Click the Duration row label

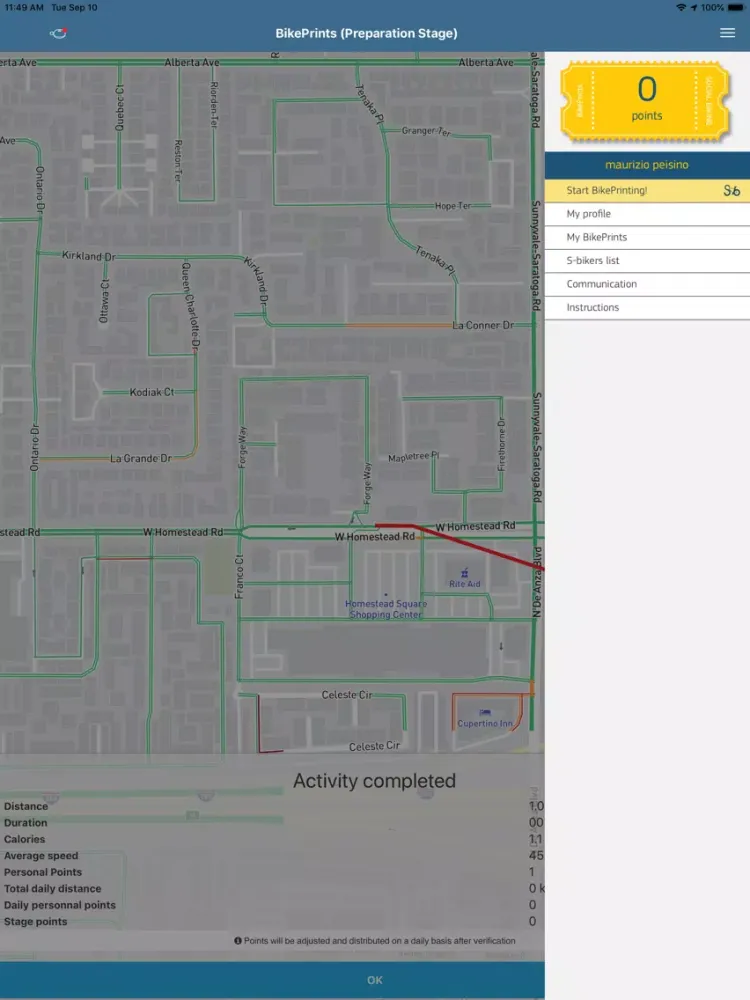26,823
